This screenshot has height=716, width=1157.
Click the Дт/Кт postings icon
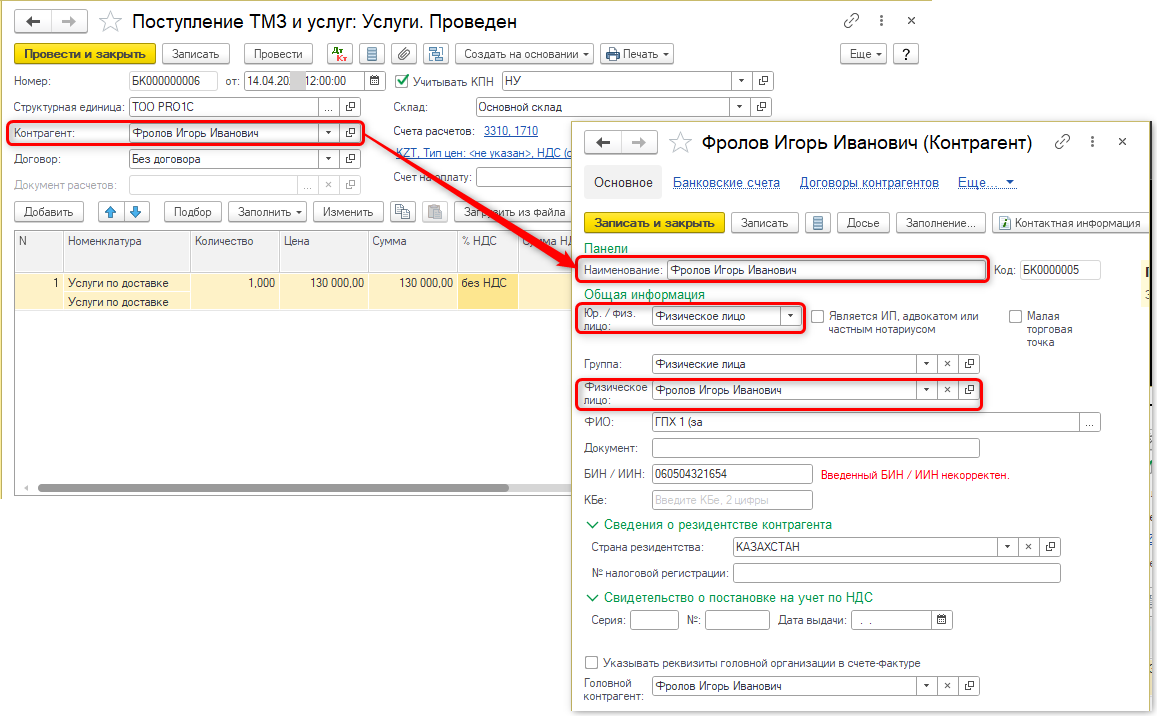pos(340,54)
